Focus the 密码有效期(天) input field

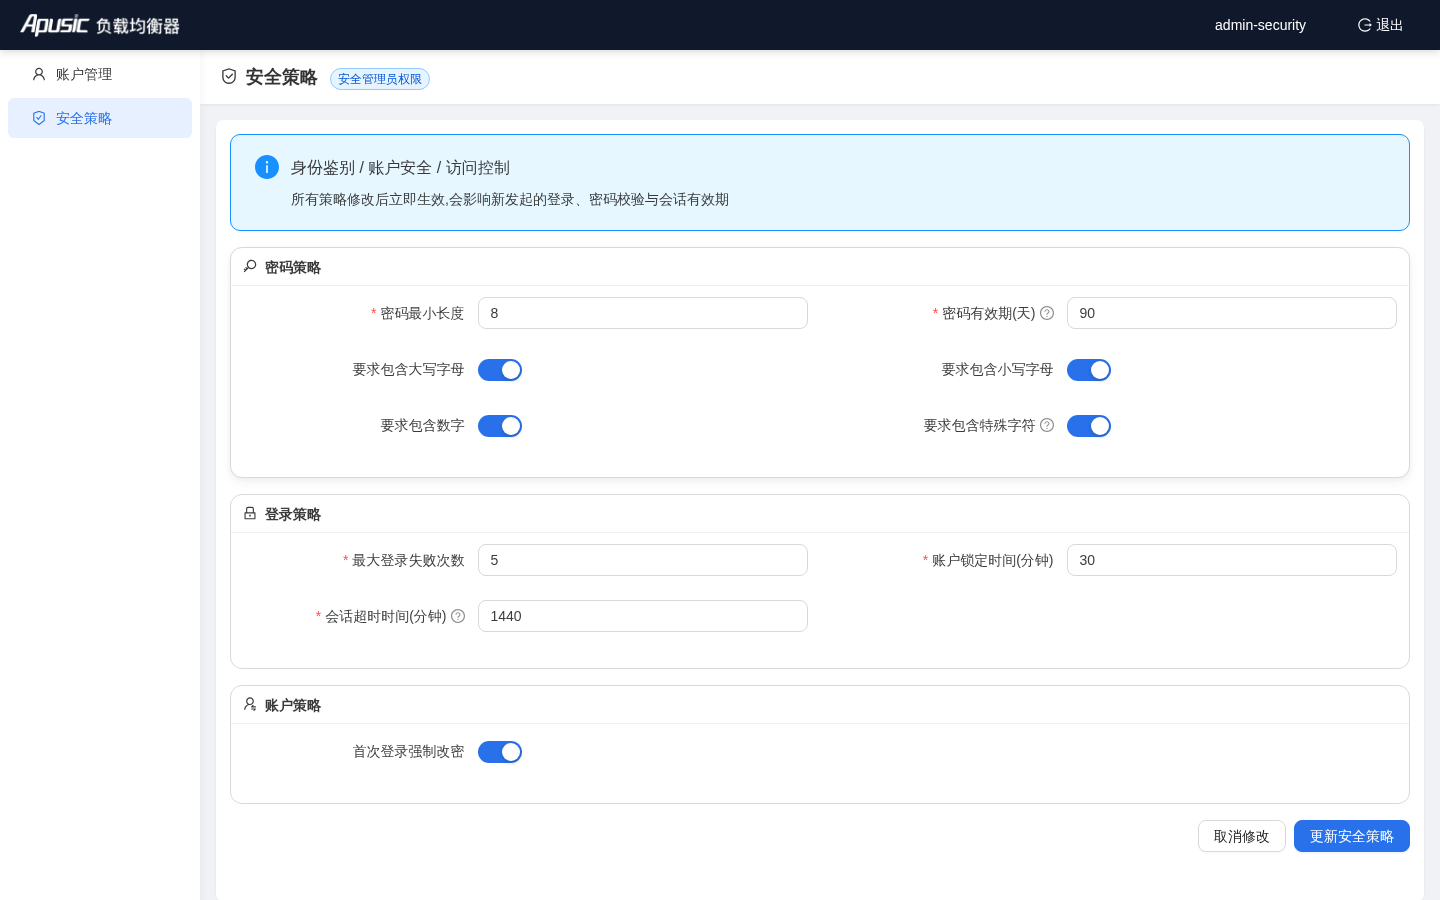(1232, 313)
